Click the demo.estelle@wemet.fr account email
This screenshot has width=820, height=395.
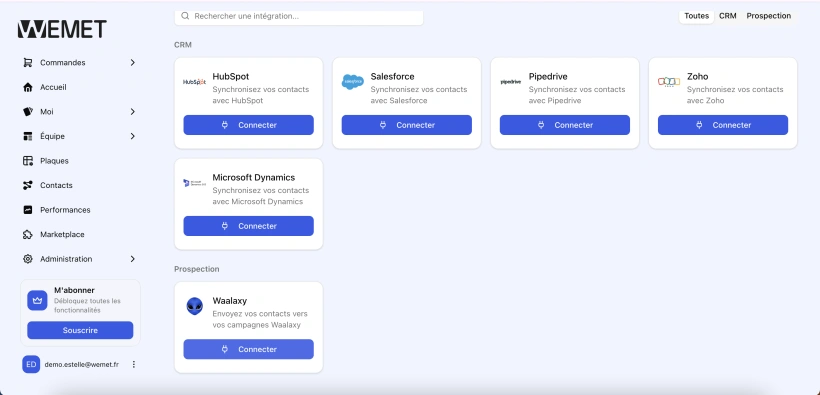point(82,364)
